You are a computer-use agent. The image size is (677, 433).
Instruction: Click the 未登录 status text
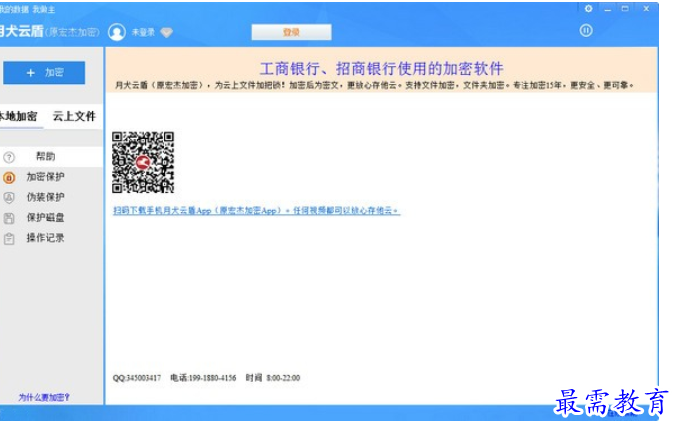point(143,32)
